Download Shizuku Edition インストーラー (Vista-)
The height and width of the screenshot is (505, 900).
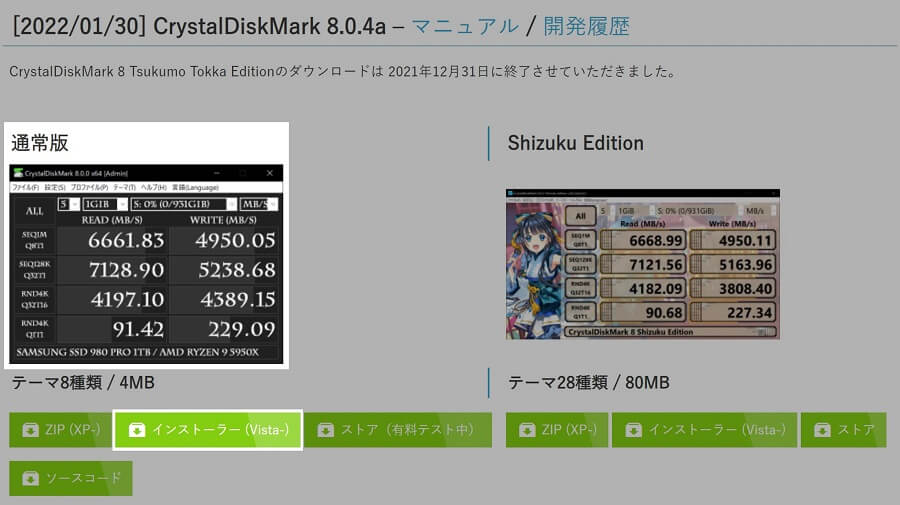[x=704, y=430]
